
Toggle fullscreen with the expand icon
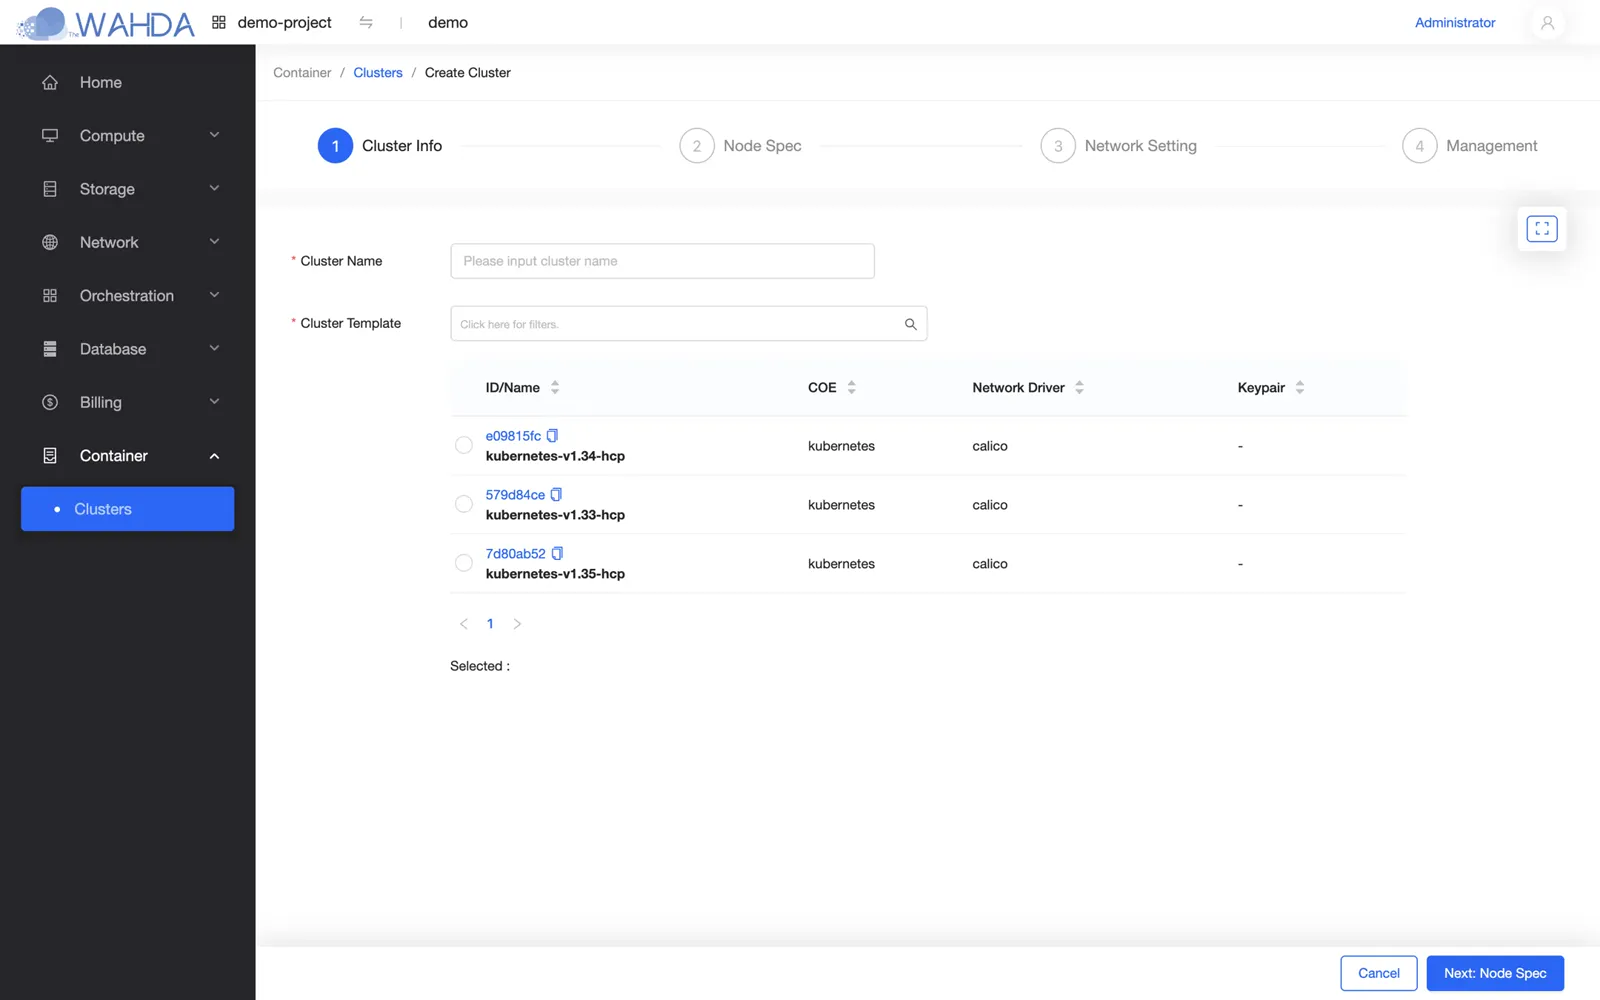(x=1542, y=229)
